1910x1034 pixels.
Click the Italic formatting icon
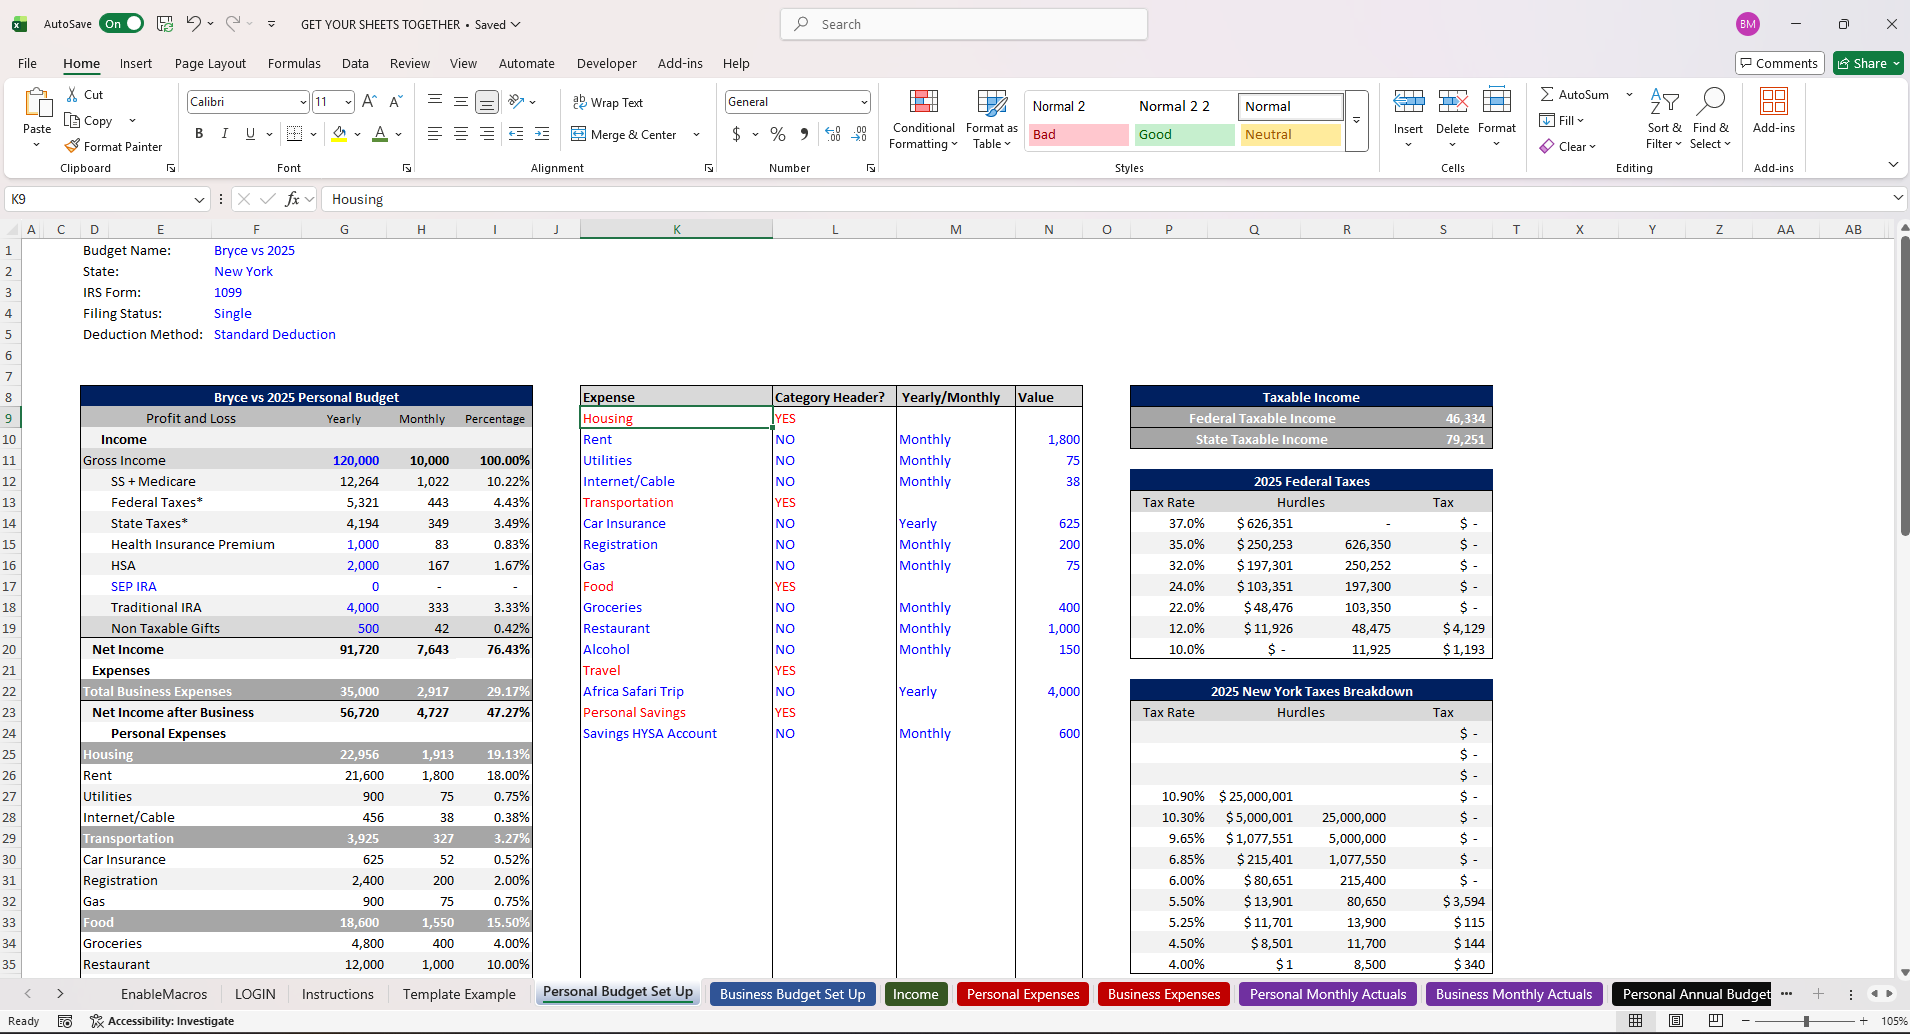pyautogui.click(x=225, y=134)
